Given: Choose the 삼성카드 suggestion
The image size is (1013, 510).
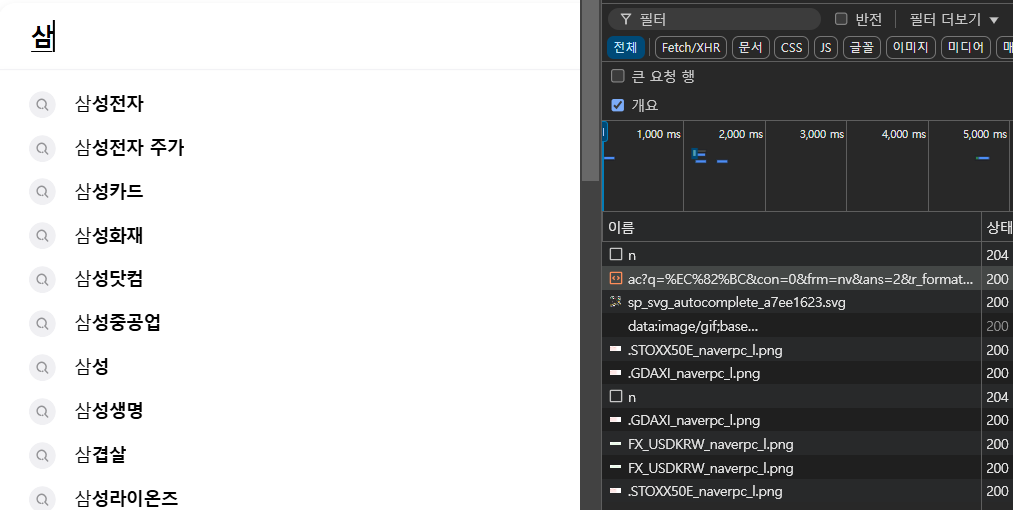Looking at the screenshot, I should coord(109,192).
